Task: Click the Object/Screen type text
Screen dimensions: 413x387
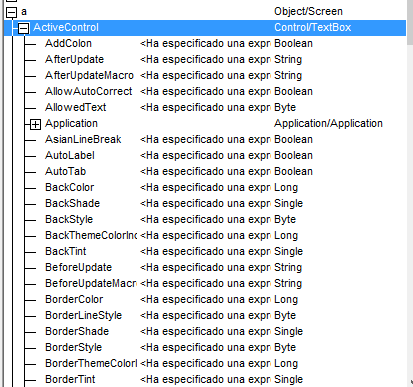Action: (x=308, y=12)
